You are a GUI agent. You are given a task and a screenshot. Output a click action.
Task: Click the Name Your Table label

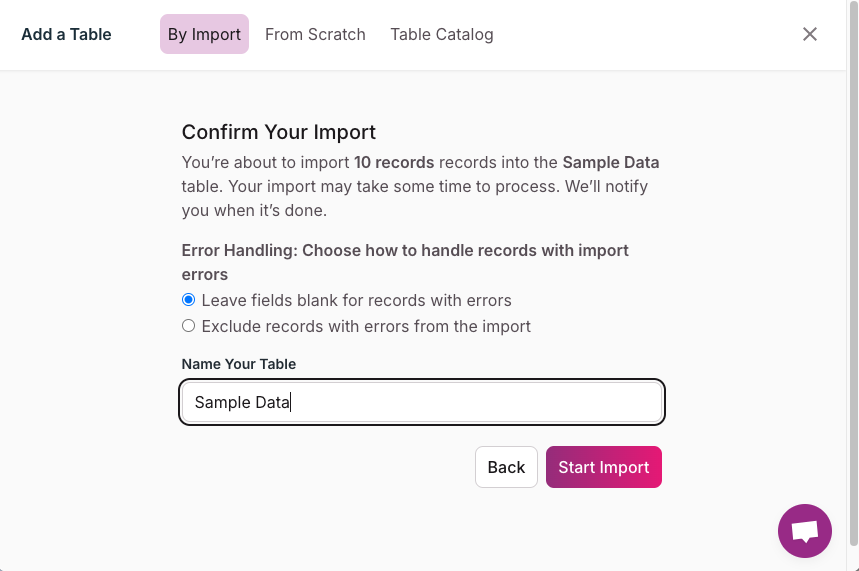tap(239, 364)
